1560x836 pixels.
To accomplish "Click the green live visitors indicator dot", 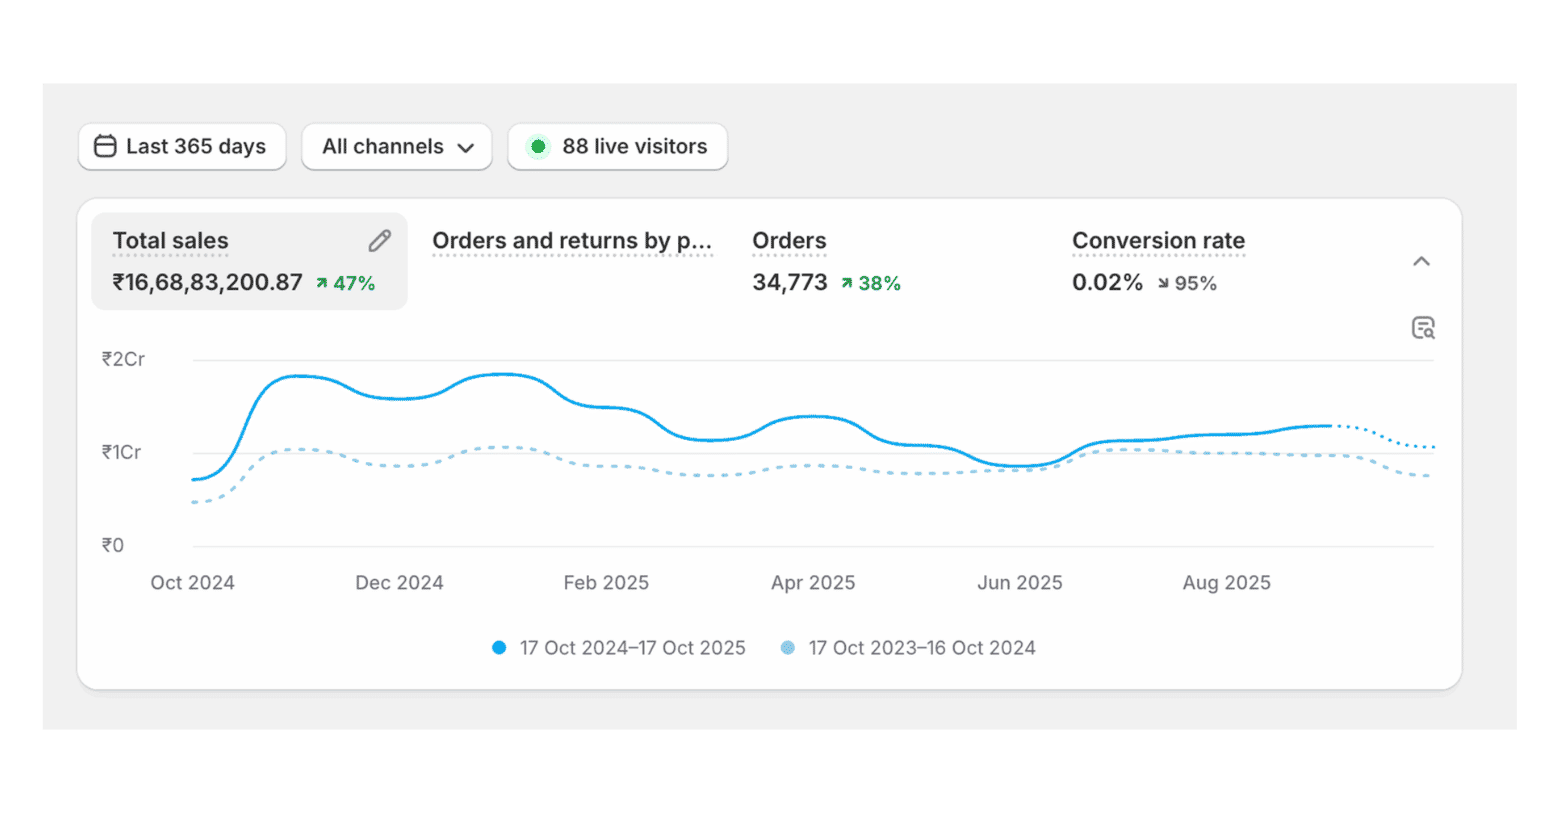I will coord(539,145).
